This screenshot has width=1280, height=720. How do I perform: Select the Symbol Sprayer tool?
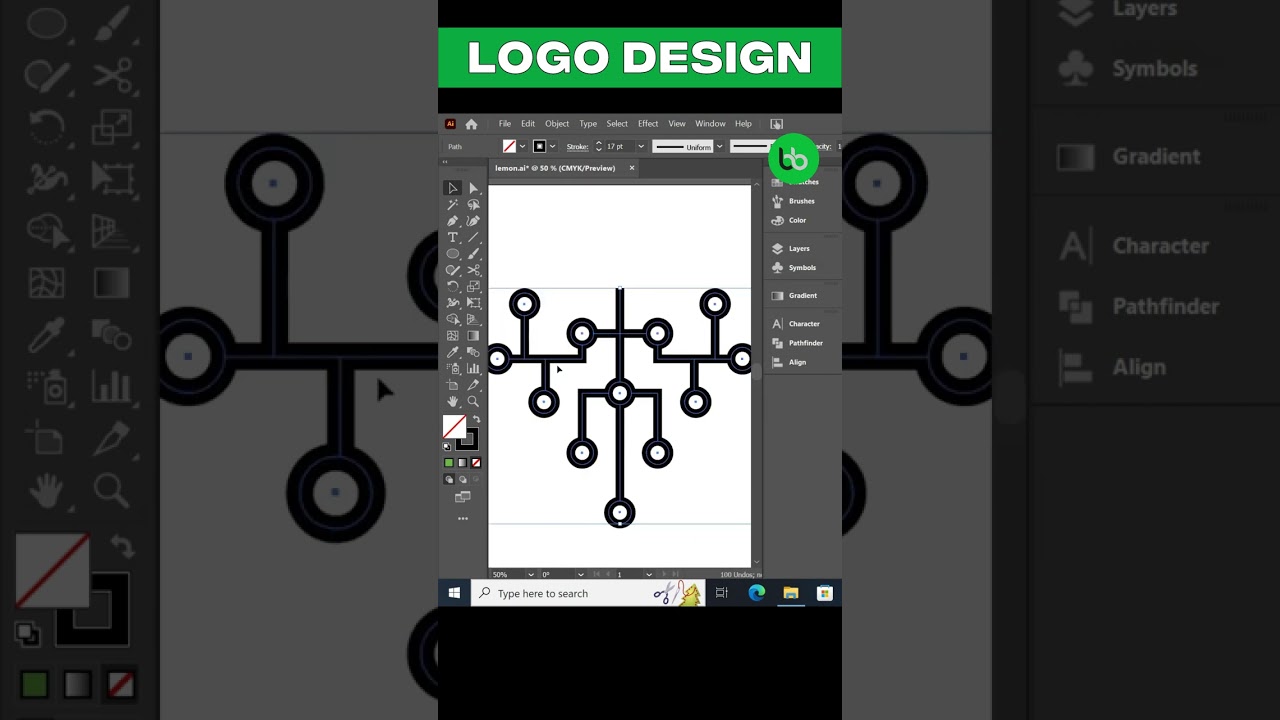tap(452, 368)
